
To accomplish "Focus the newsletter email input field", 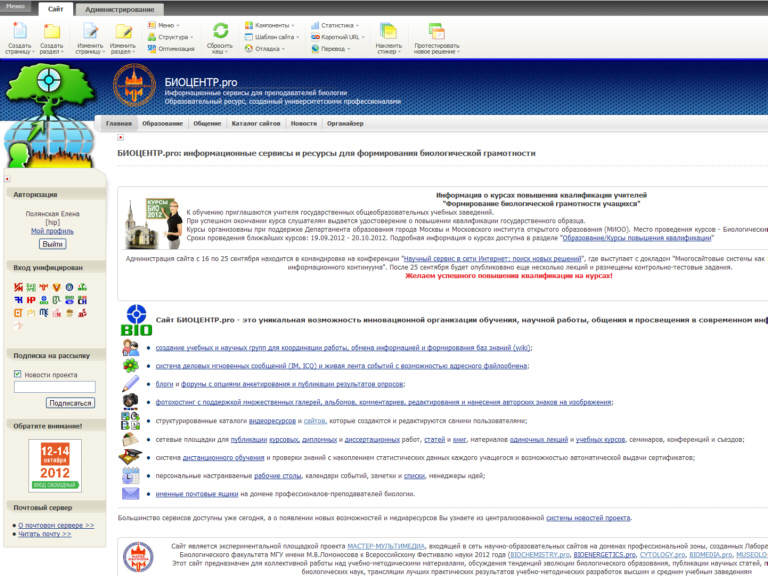I will click(x=55, y=387).
